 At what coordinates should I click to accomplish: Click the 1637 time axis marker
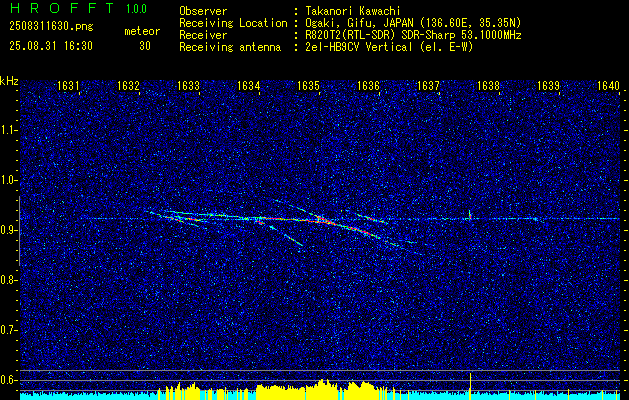[x=428, y=85]
